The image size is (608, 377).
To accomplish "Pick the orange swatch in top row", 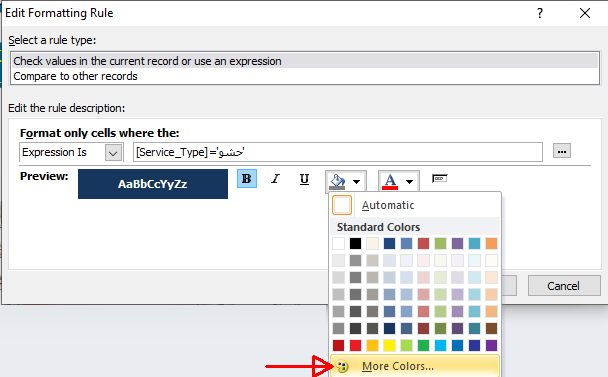I will [x=491, y=244].
